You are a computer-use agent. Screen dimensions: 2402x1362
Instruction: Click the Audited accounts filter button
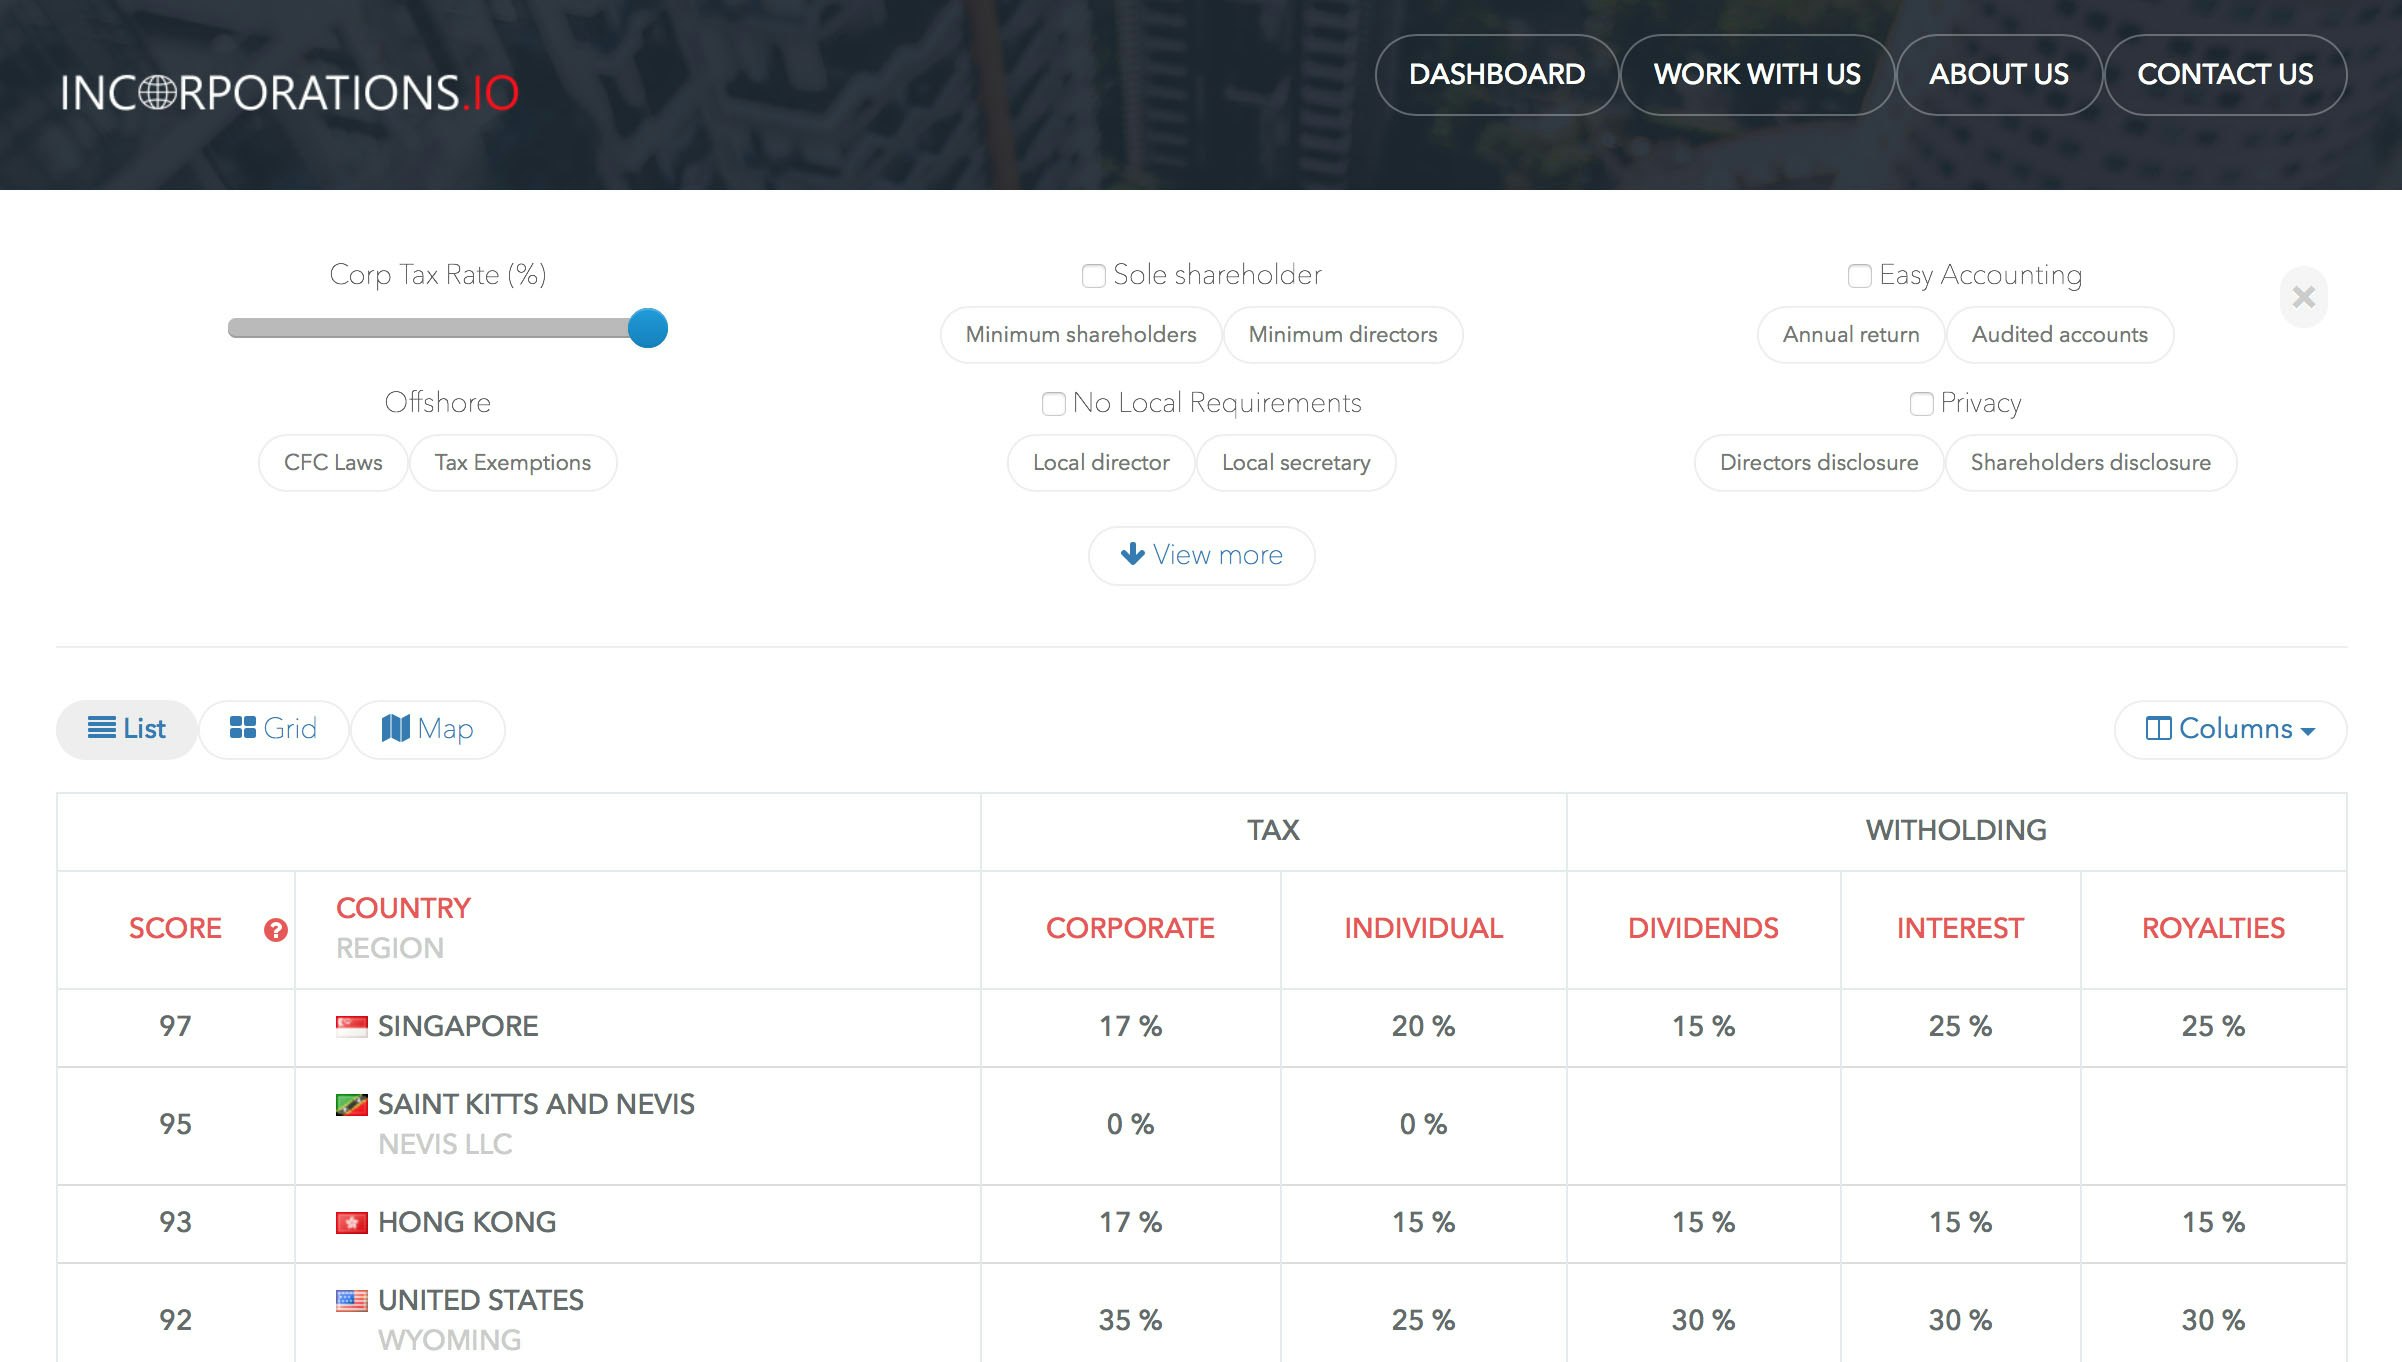pos(2059,334)
